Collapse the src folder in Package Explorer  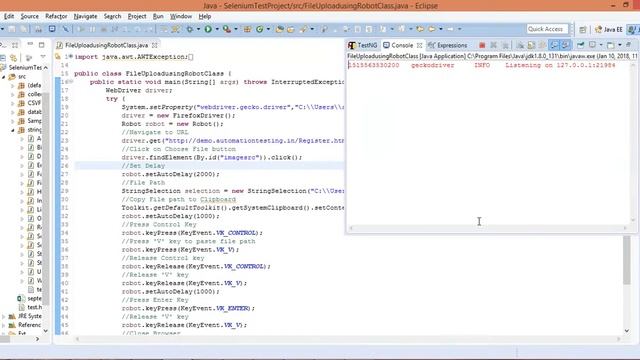pyautogui.click(x=4, y=76)
